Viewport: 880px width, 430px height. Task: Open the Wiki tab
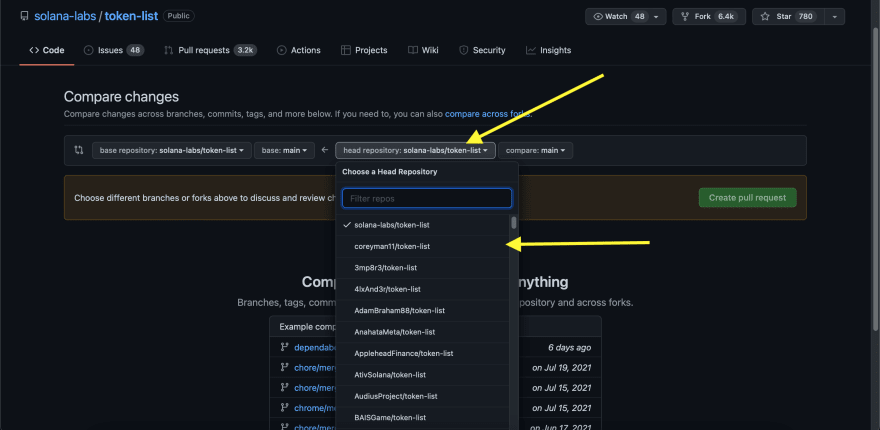pos(424,50)
